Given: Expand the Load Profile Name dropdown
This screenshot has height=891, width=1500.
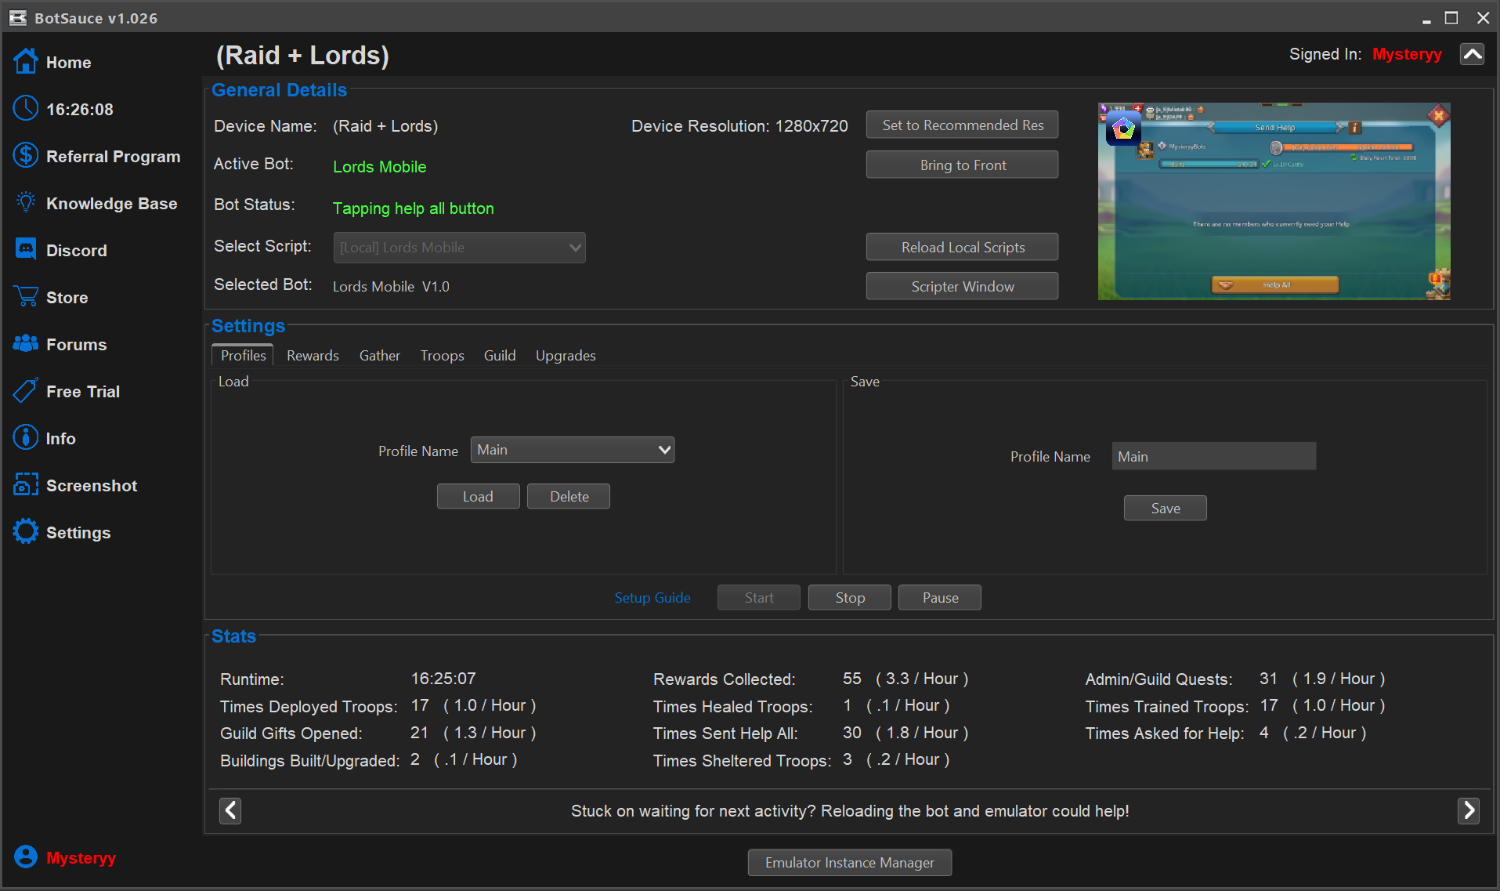Looking at the screenshot, I should point(572,450).
